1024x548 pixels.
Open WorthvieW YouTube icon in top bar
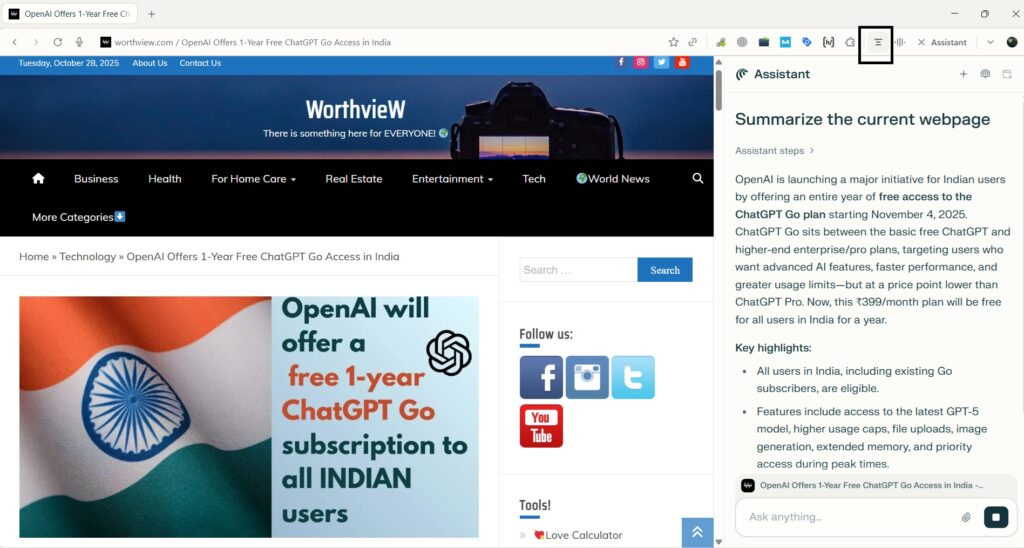click(682, 62)
